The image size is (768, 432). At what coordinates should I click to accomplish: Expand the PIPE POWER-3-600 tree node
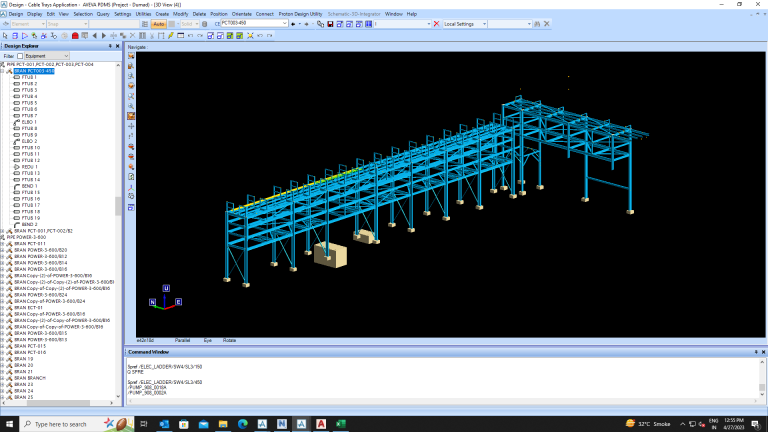point(2,237)
